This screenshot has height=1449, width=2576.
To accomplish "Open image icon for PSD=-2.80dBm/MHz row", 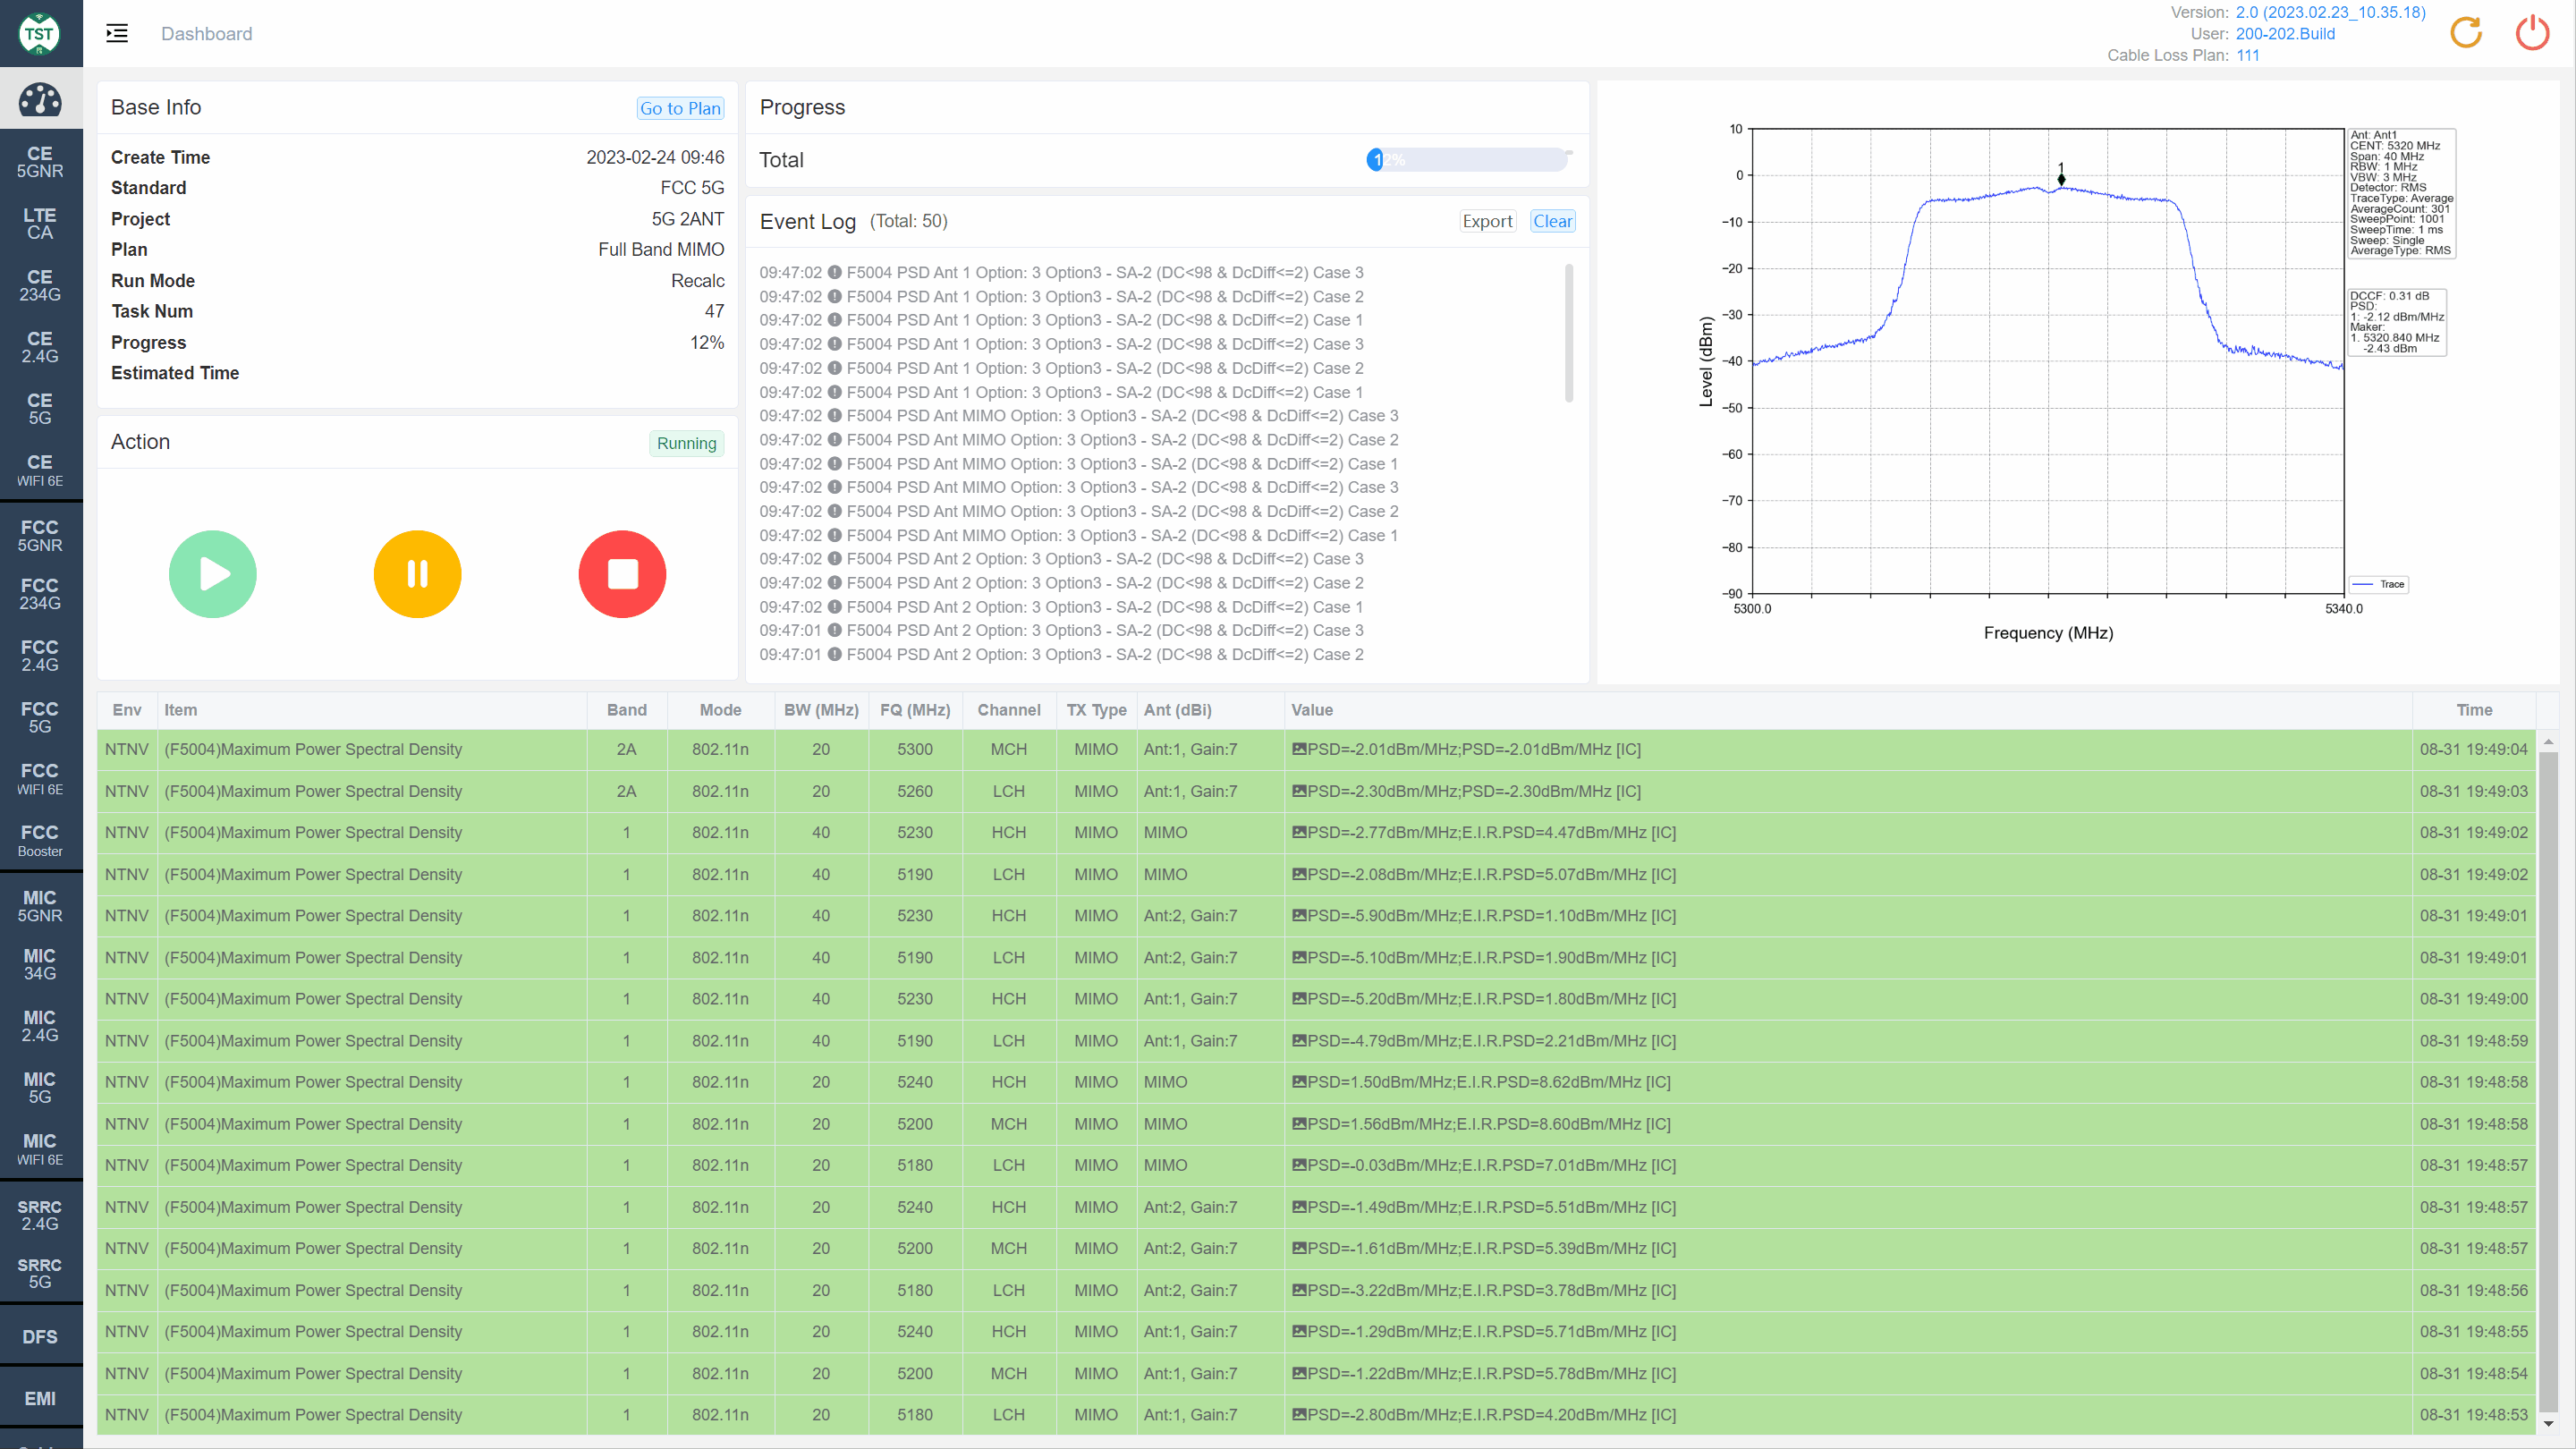I will click(x=1299, y=1415).
